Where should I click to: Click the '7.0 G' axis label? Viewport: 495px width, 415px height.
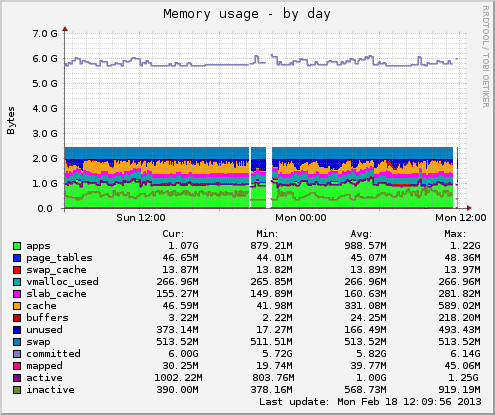pos(45,33)
